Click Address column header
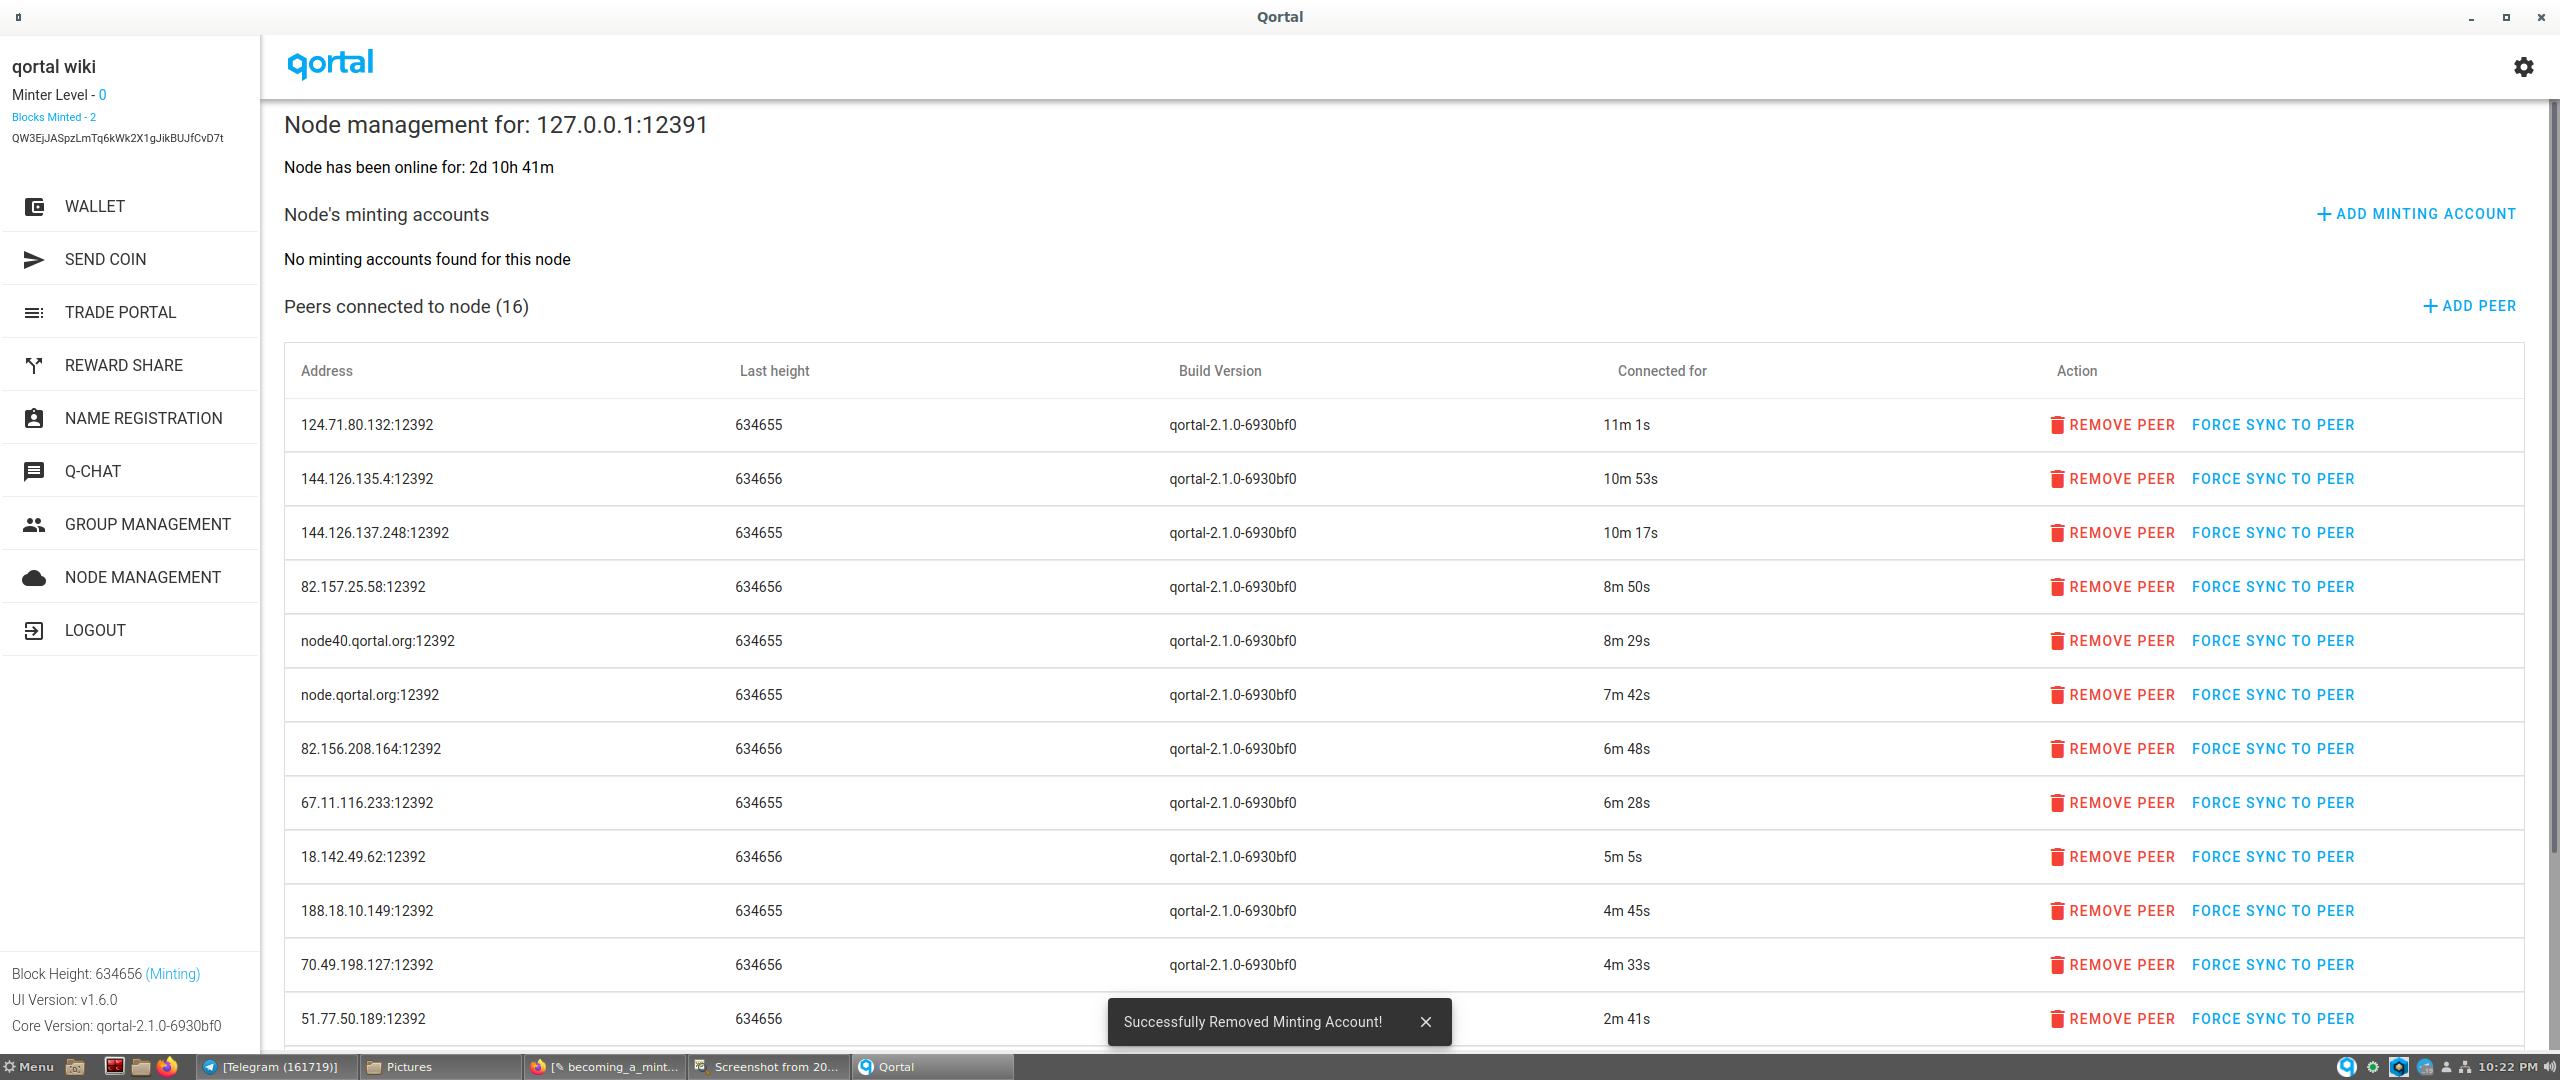 click(327, 371)
